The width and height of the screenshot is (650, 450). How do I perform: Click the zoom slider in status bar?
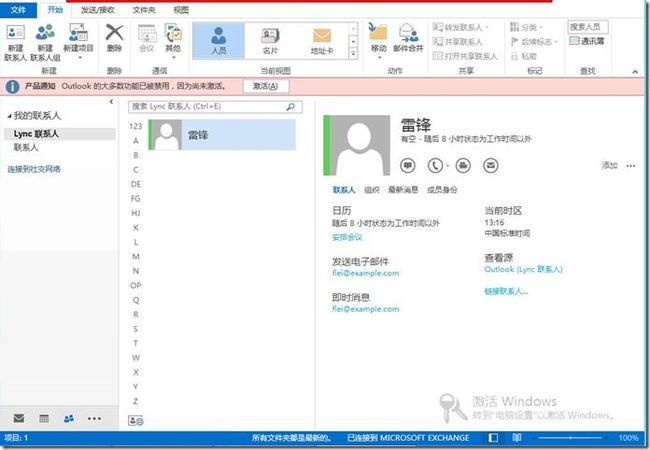coord(571,438)
